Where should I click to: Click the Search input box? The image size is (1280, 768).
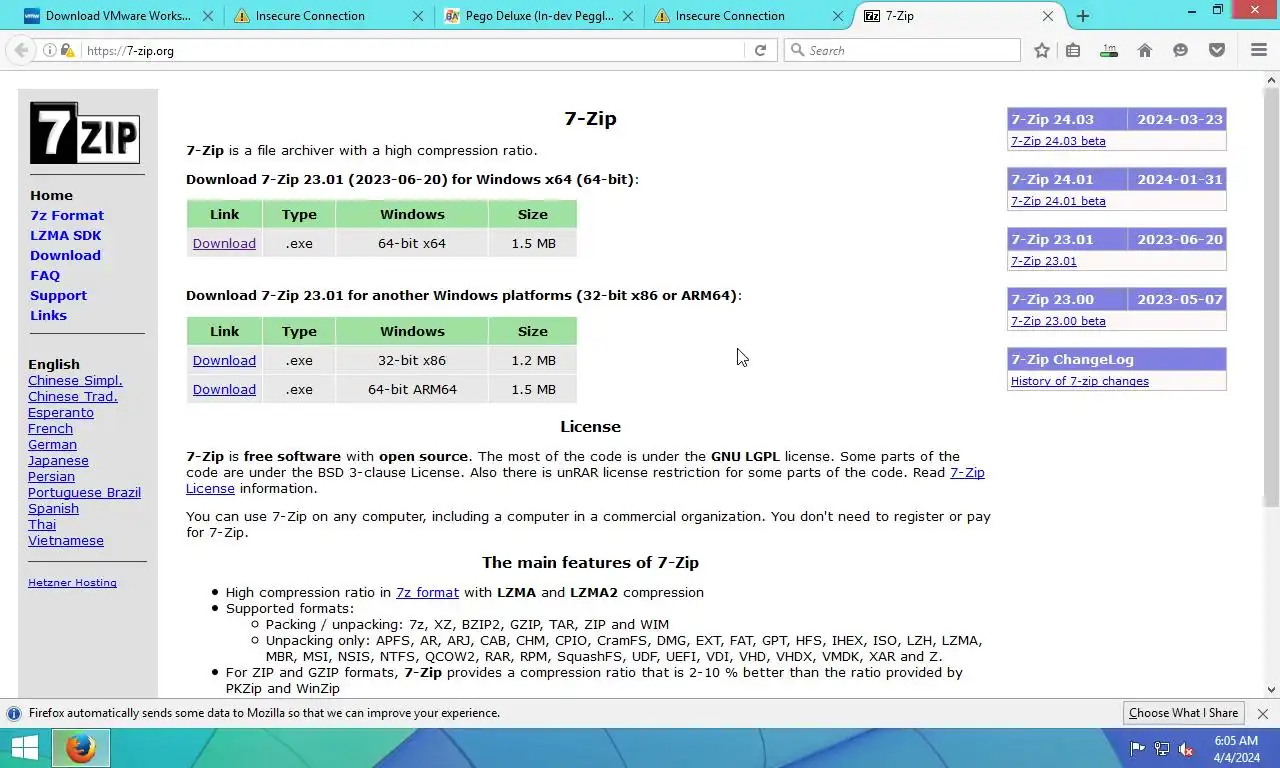902,50
